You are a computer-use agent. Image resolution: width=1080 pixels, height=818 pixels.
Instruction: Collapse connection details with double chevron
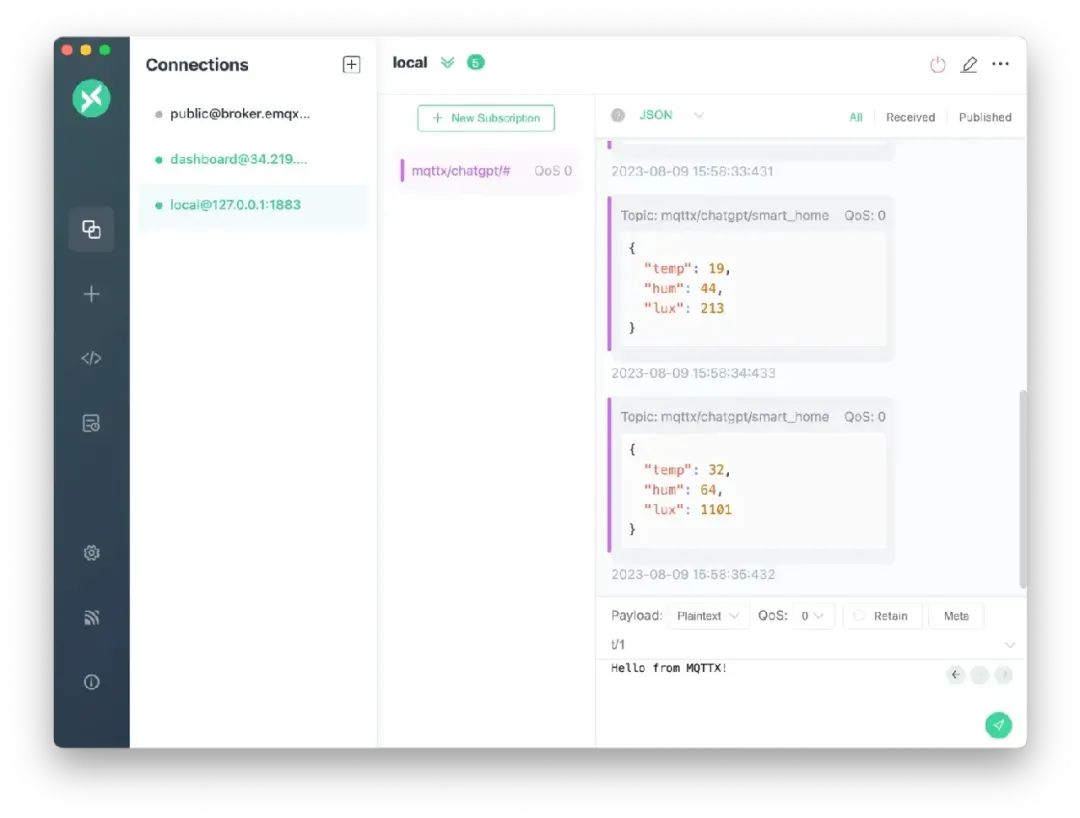click(x=448, y=63)
